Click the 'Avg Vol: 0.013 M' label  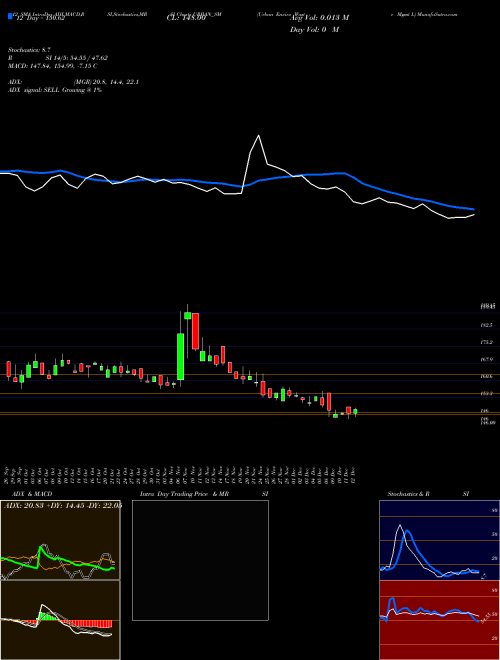(319, 18)
